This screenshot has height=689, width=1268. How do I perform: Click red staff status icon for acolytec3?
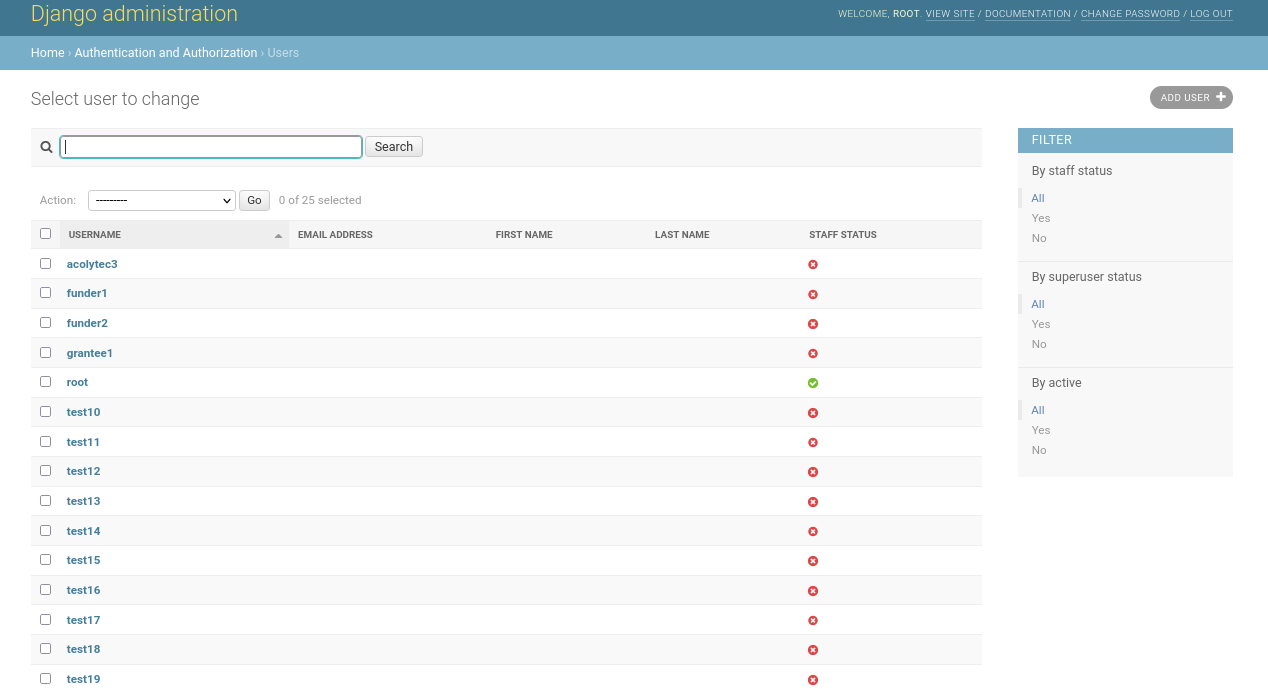coord(813,265)
